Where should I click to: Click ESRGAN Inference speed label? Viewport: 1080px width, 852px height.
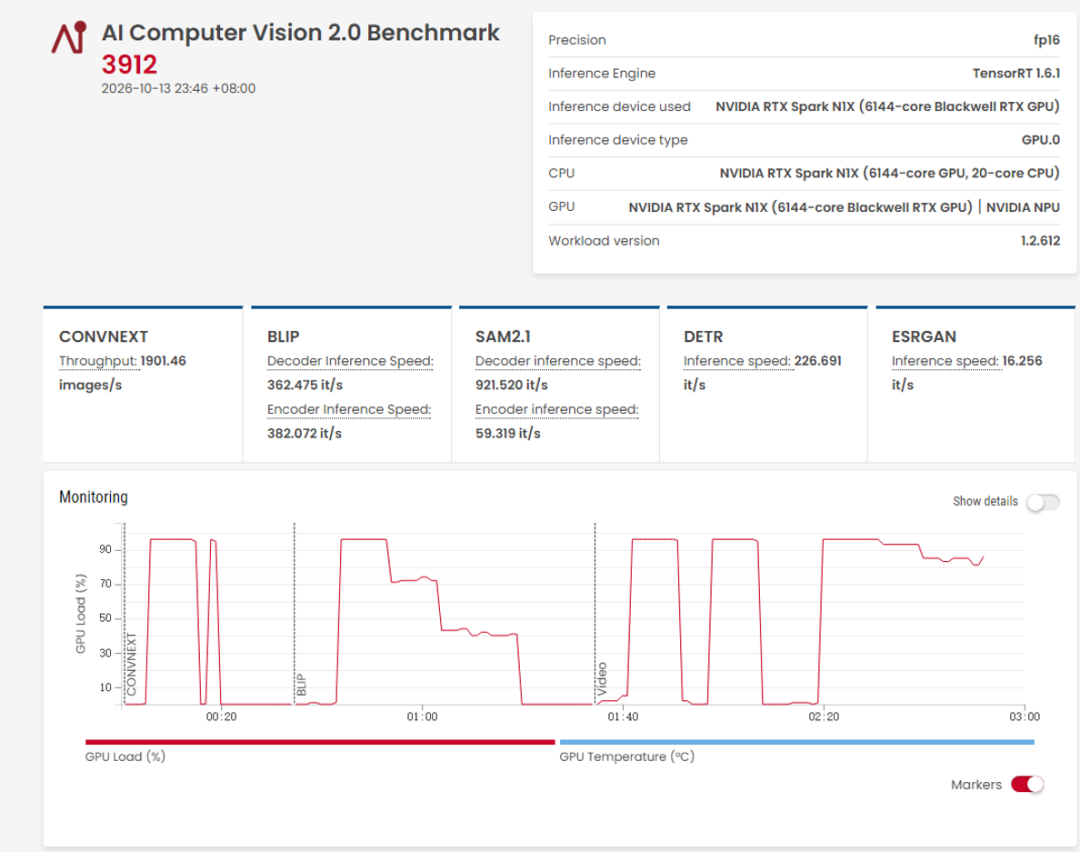945,361
